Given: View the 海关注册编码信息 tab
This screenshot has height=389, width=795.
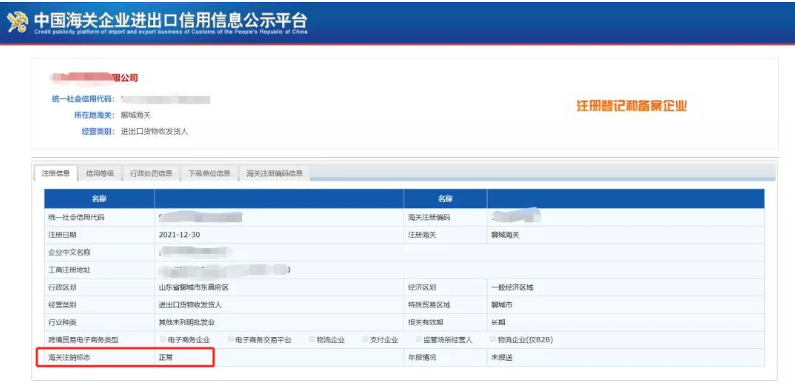Looking at the screenshot, I should 275,173.
